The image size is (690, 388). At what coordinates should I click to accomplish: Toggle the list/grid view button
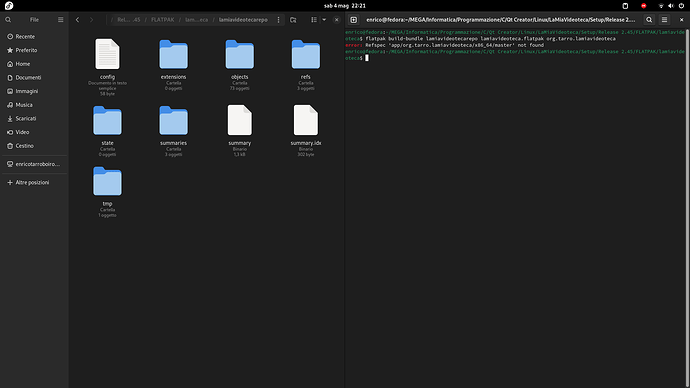314,20
